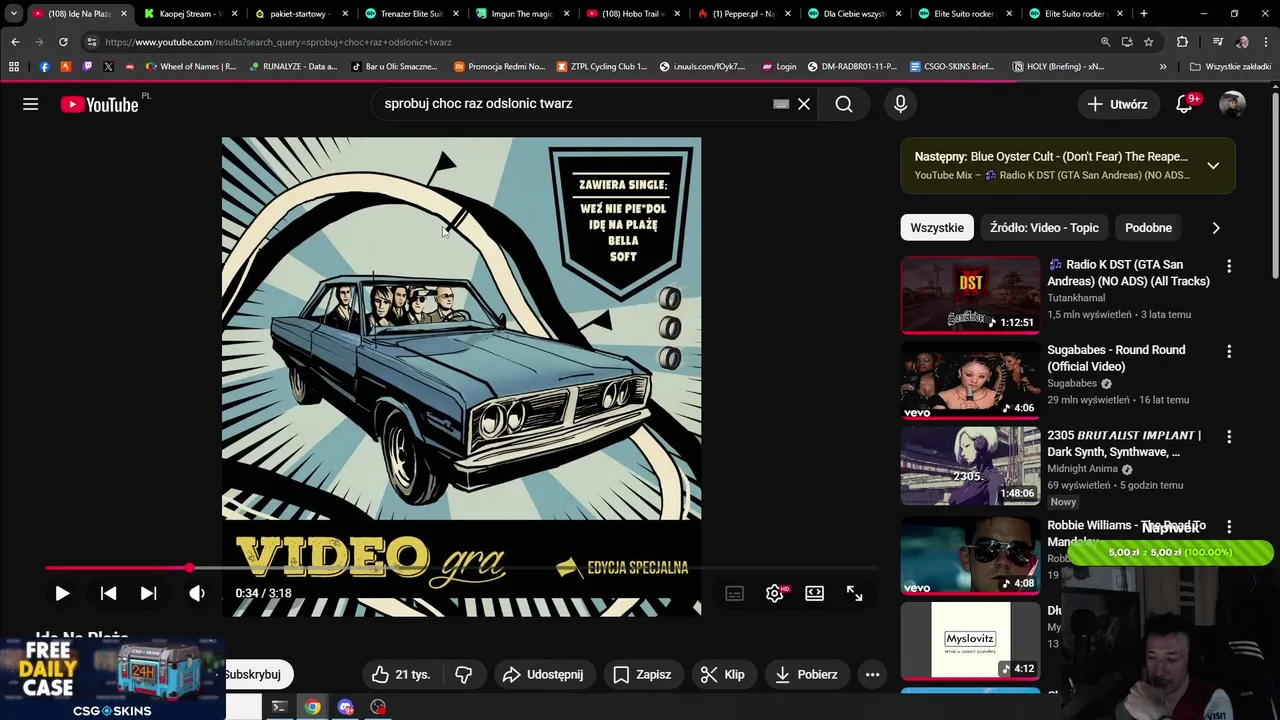
Task: Open Twitch bookmark icon
Action: click(x=87, y=67)
